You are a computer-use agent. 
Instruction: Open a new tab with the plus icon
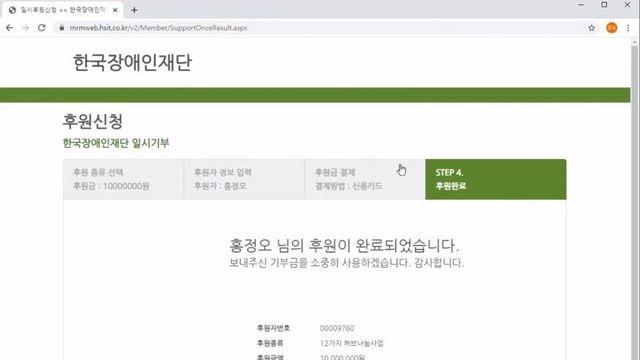(134, 10)
